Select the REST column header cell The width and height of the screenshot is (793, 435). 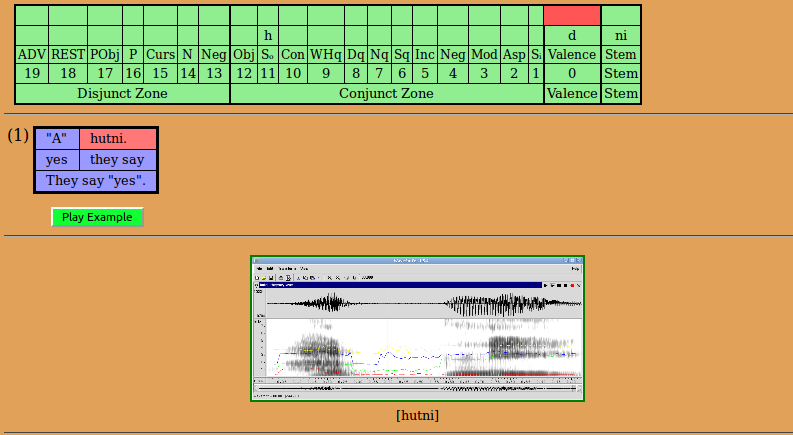67,54
